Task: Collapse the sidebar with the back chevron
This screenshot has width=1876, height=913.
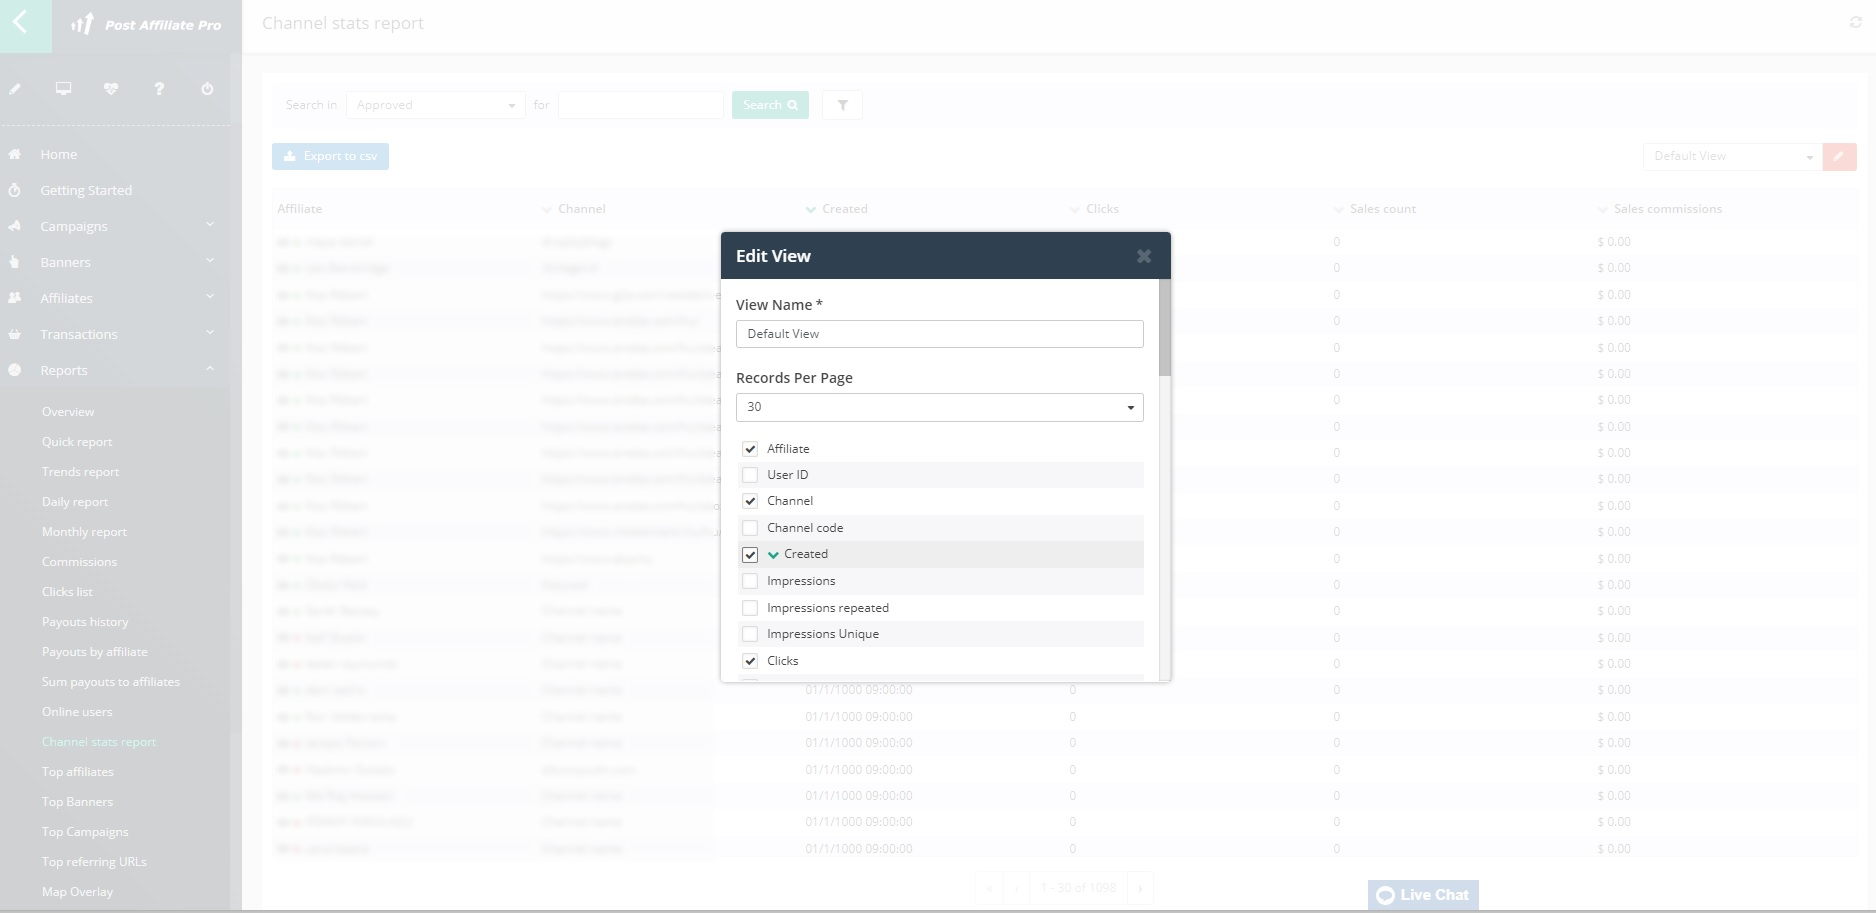Action: pyautogui.click(x=26, y=25)
